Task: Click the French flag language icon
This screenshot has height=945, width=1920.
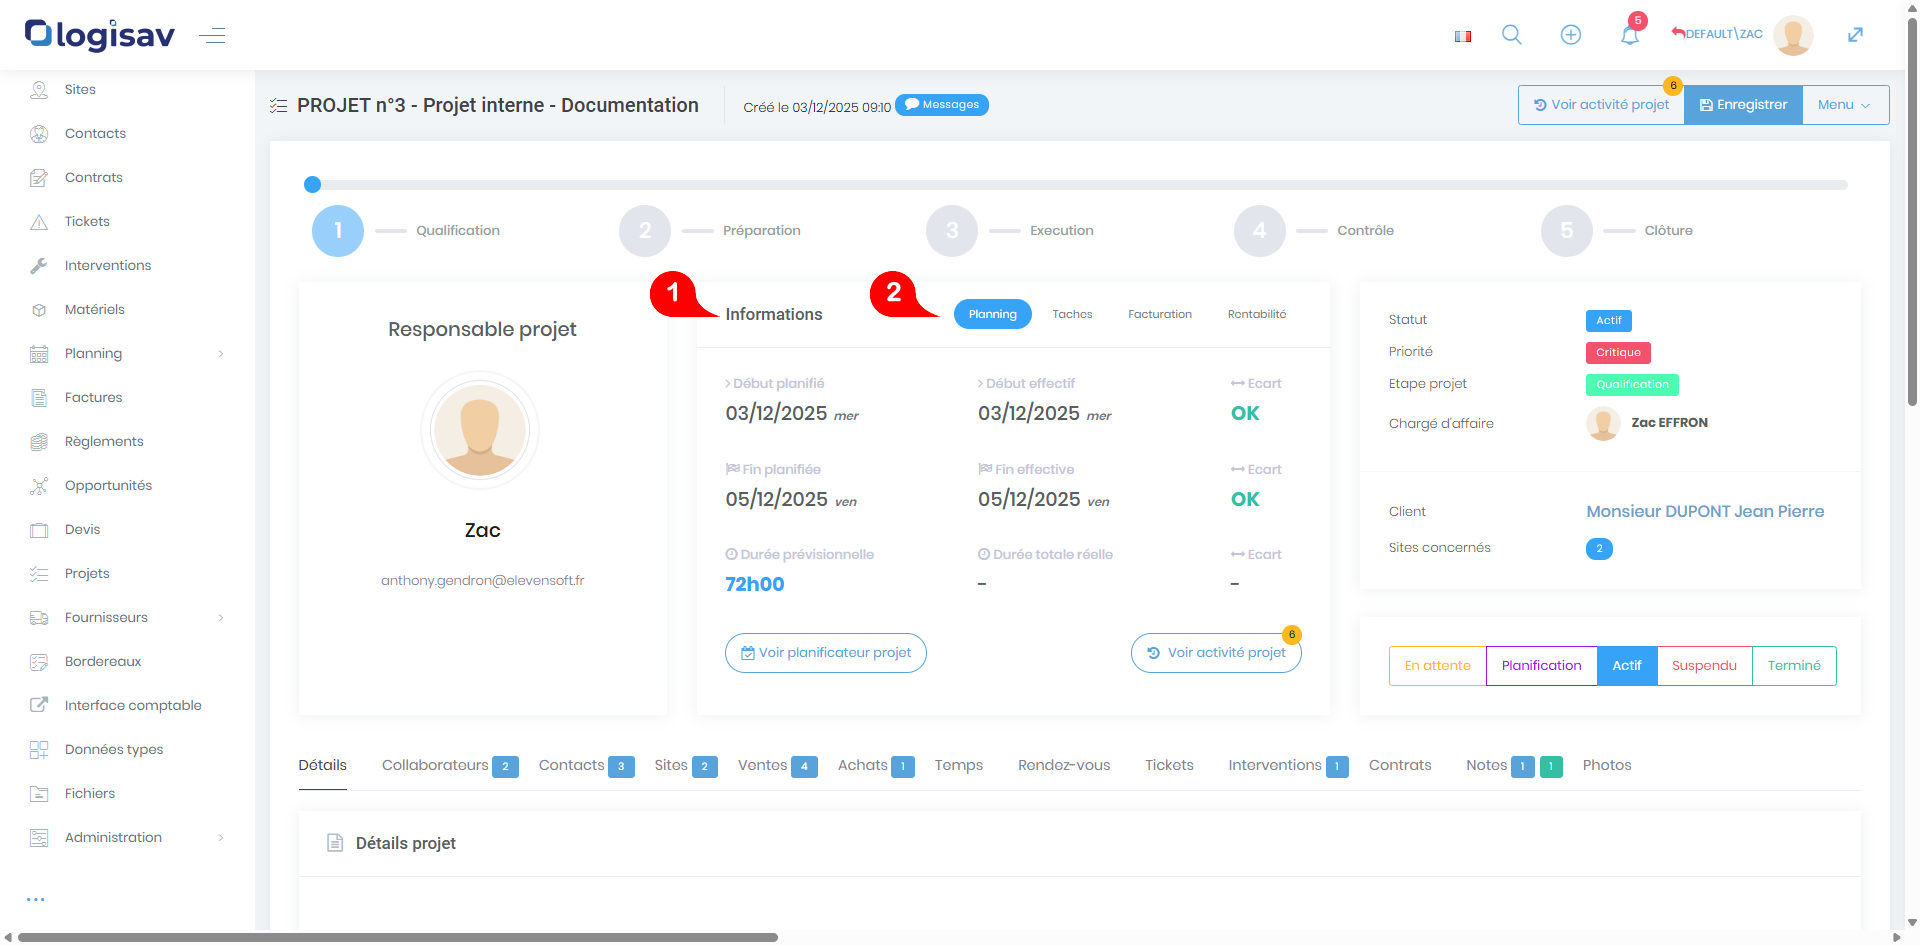Action: click(x=1463, y=36)
